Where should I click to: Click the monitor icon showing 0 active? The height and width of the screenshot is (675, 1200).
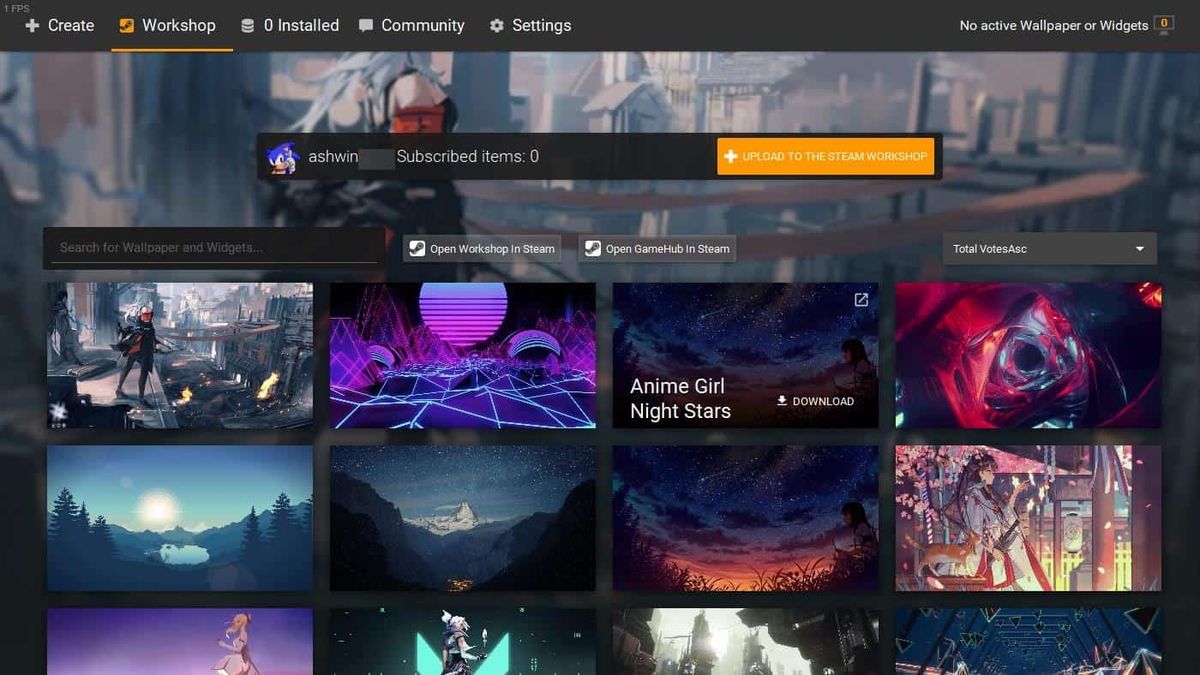pyautogui.click(x=1163, y=25)
